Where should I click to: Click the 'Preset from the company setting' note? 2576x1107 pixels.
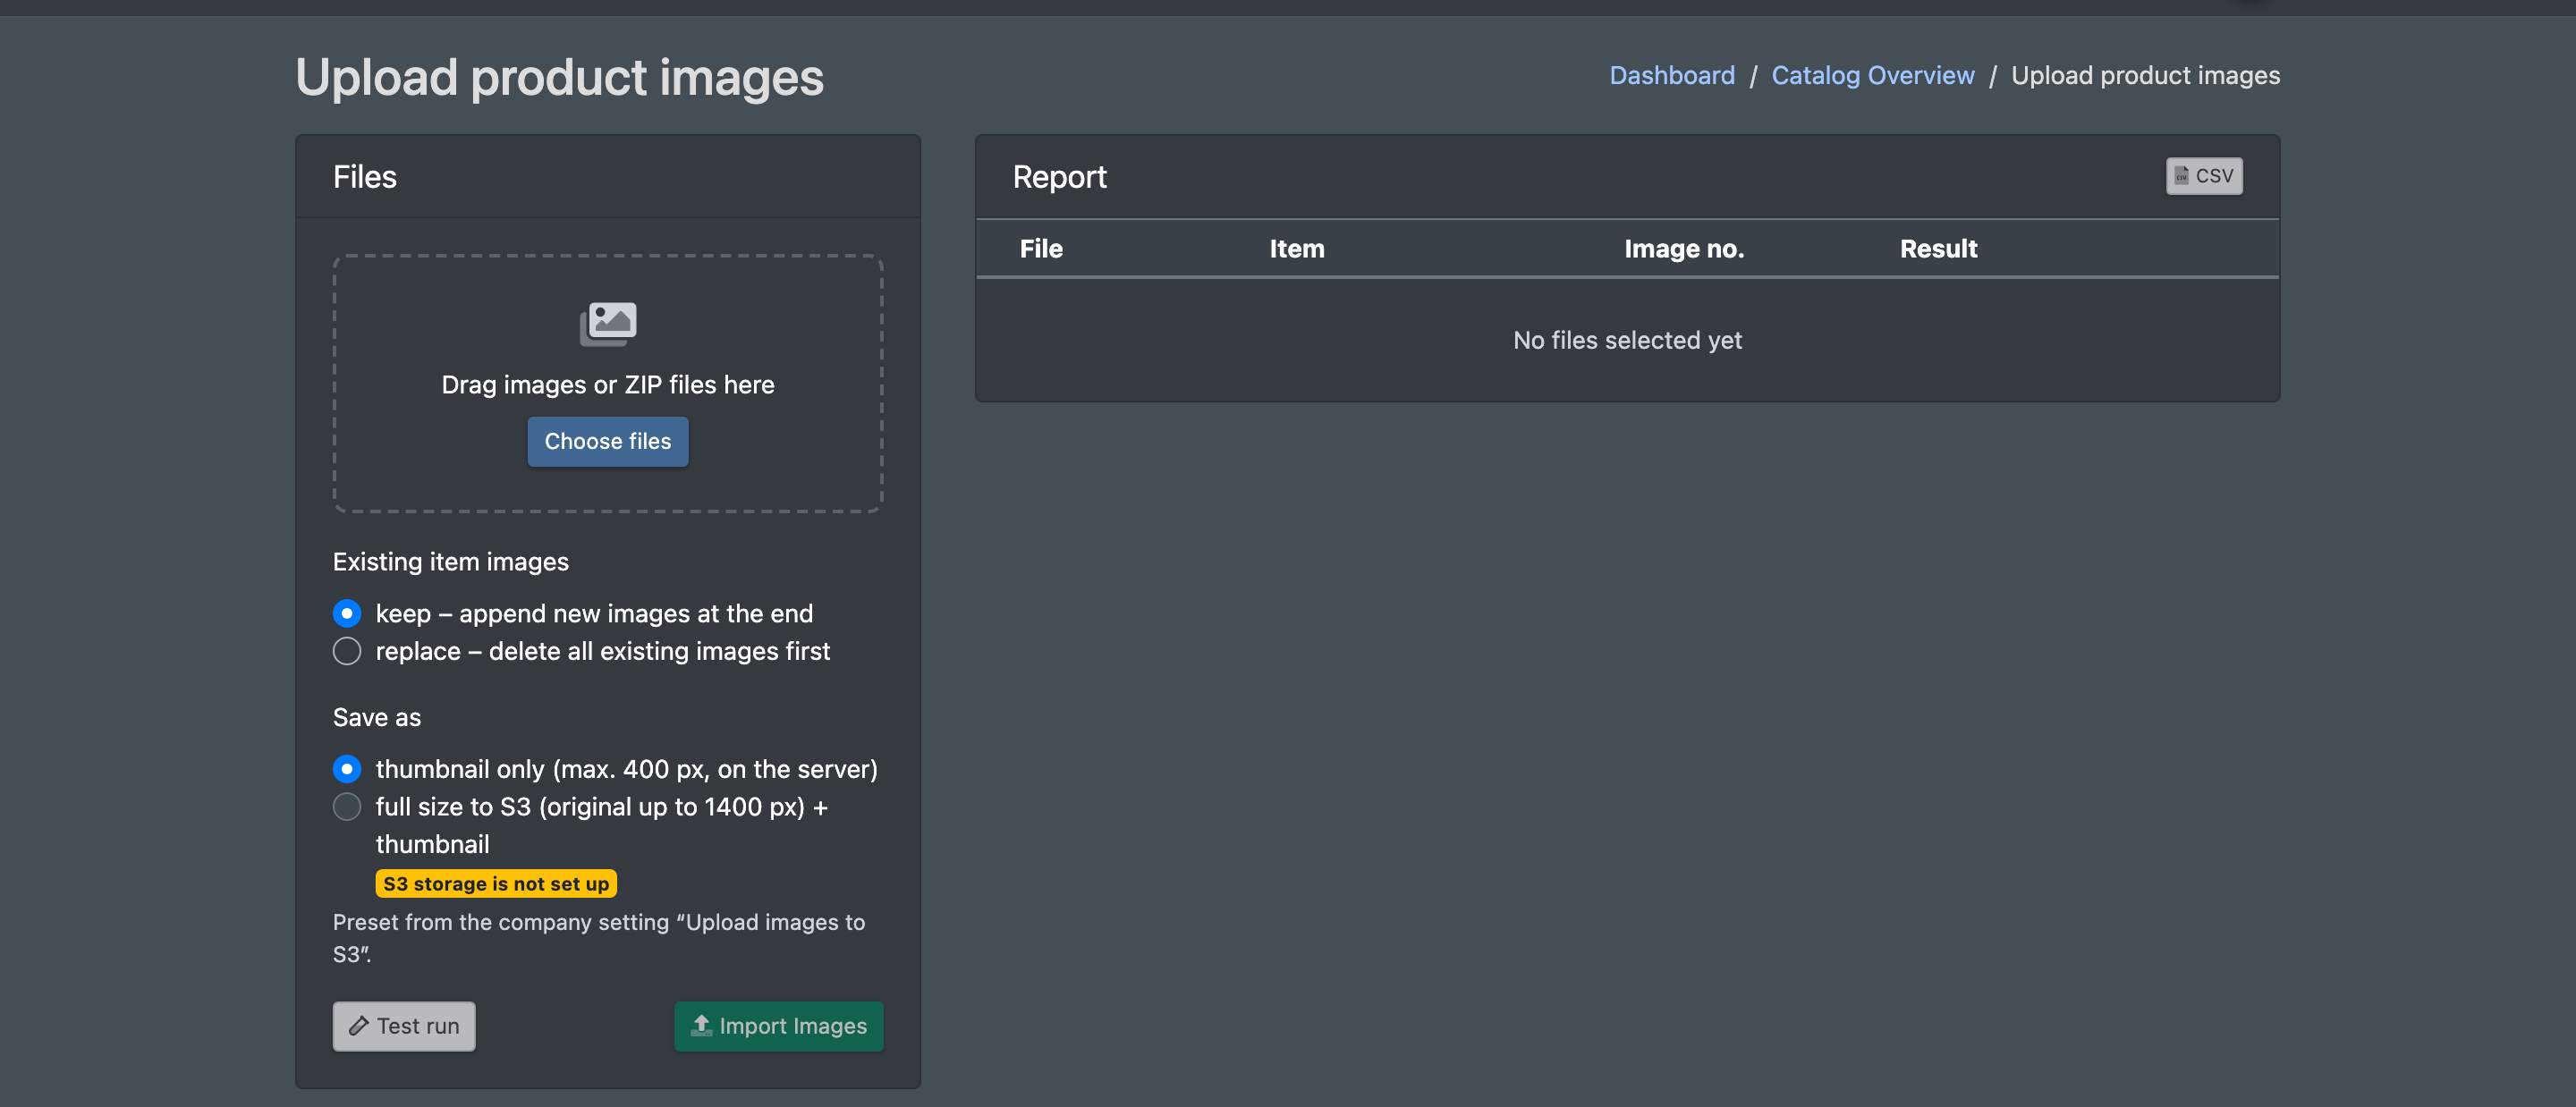pos(599,938)
